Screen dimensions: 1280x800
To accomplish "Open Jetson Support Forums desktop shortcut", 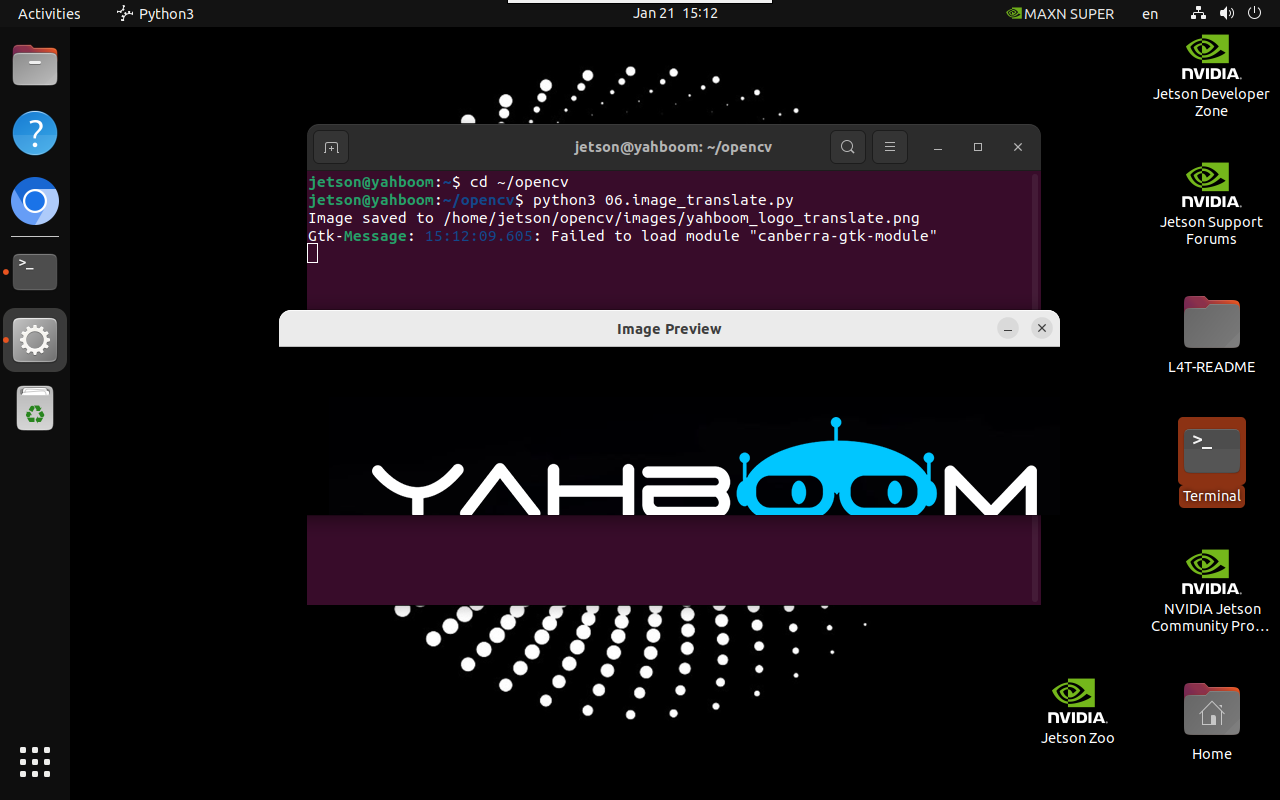I will [1211, 205].
